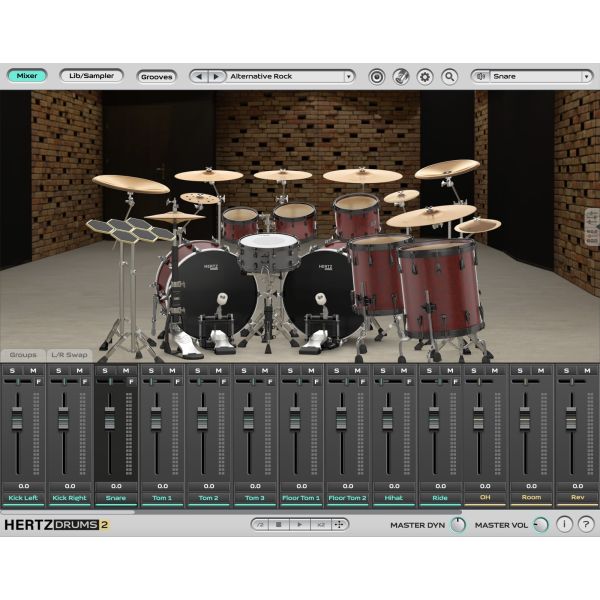Select the Floor Tom 1 channel label
600x600 pixels.
(x=301, y=498)
